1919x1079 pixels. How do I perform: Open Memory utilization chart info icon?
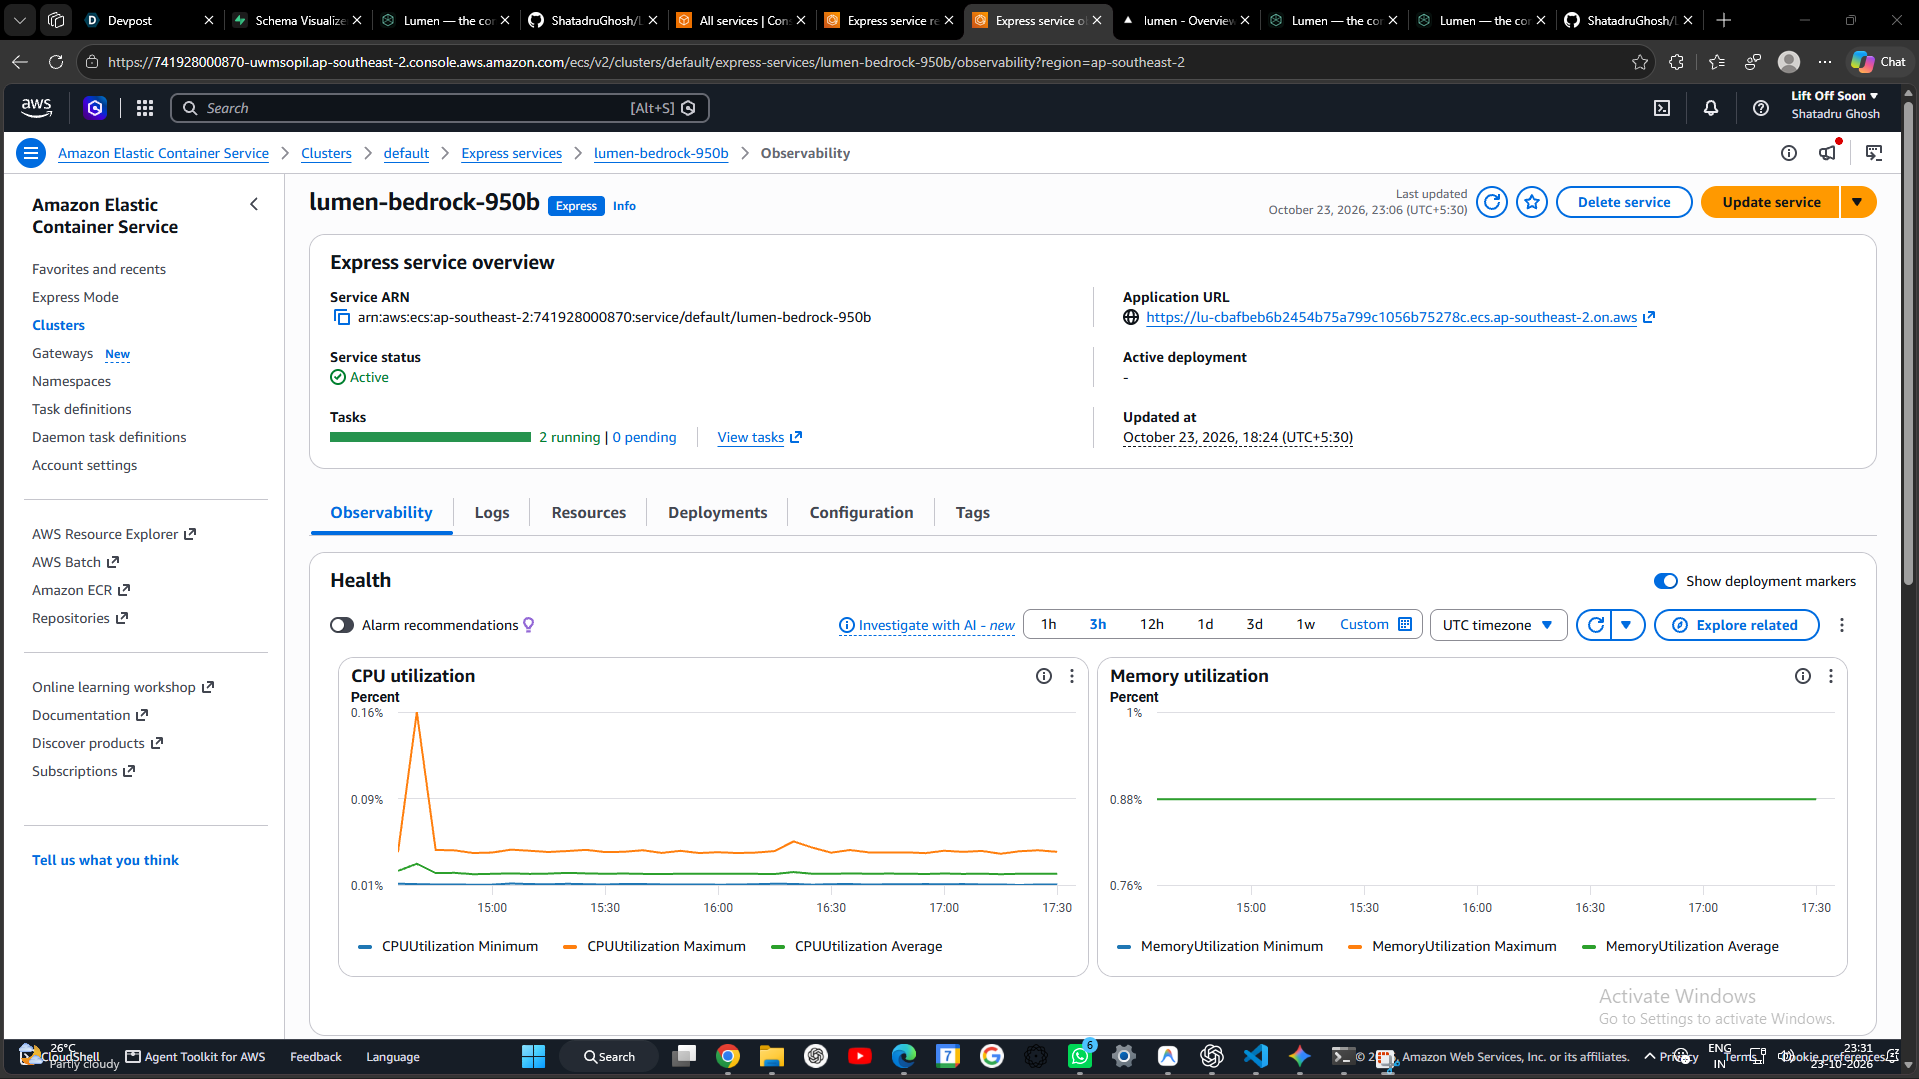pyautogui.click(x=1803, y=676)
